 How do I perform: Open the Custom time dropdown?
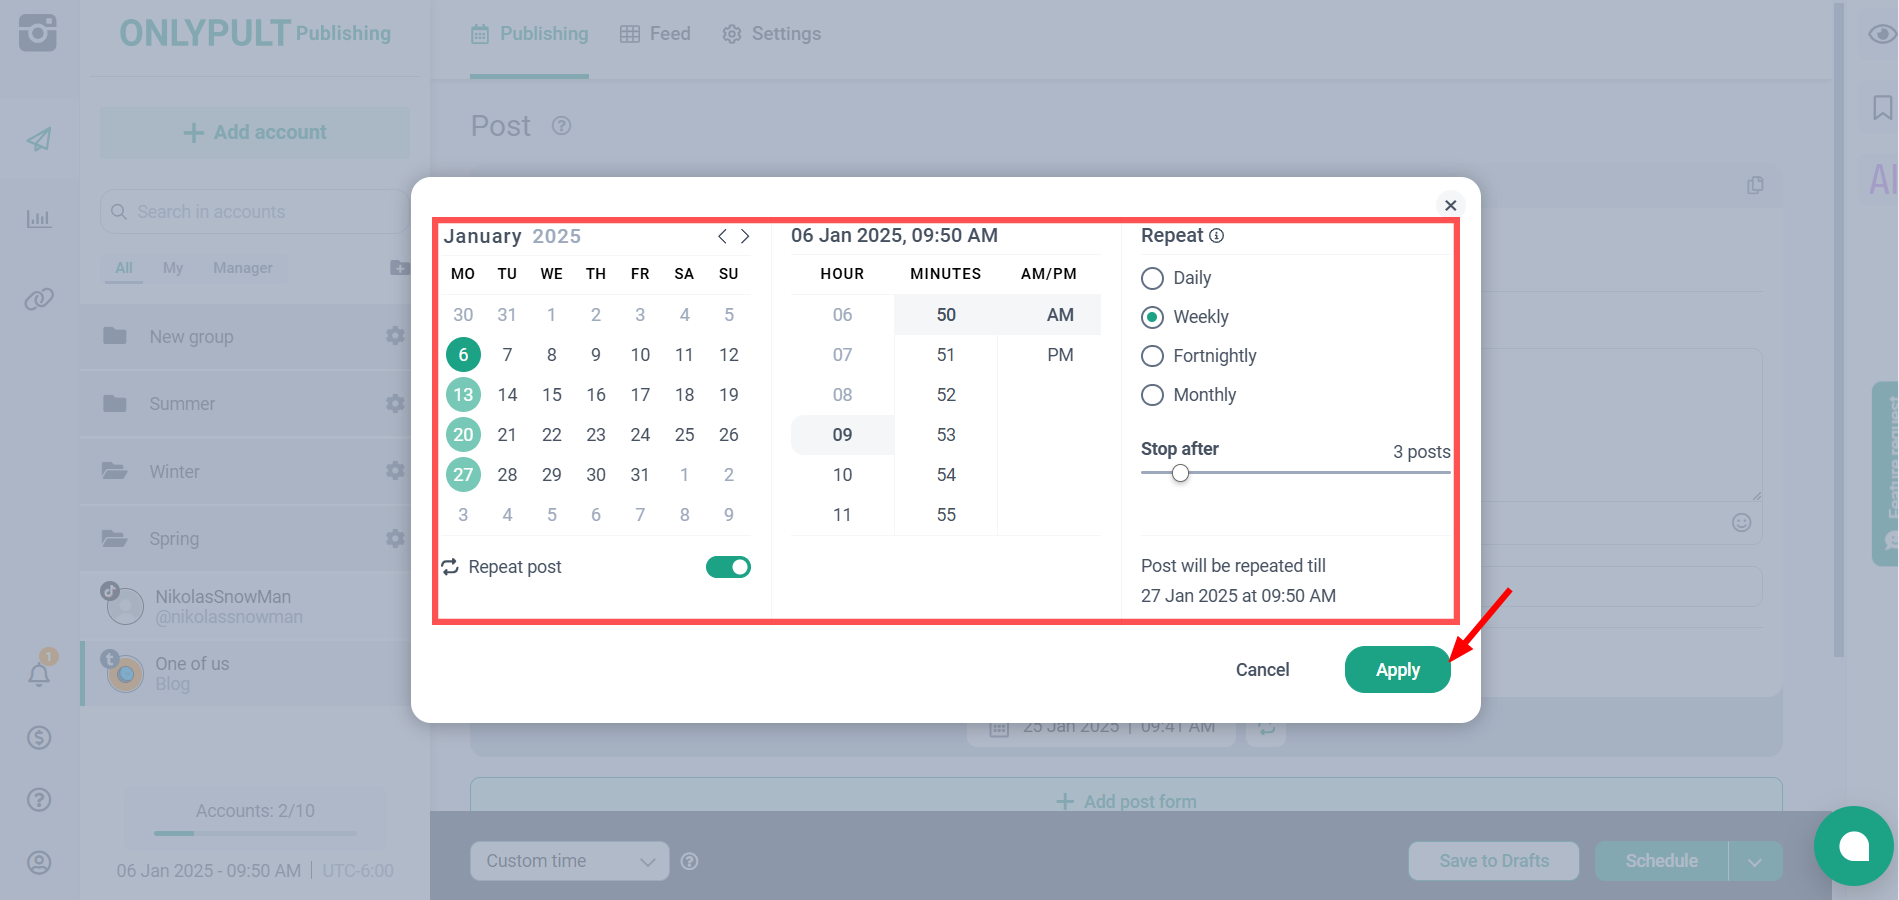pos(569,861)
